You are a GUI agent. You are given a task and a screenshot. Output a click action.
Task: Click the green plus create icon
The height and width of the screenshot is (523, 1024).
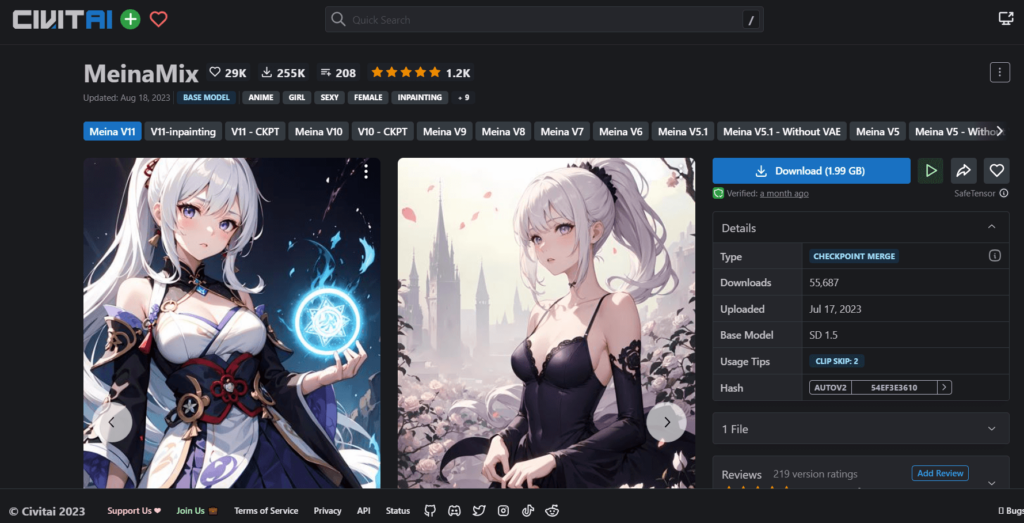pos(130,19)
